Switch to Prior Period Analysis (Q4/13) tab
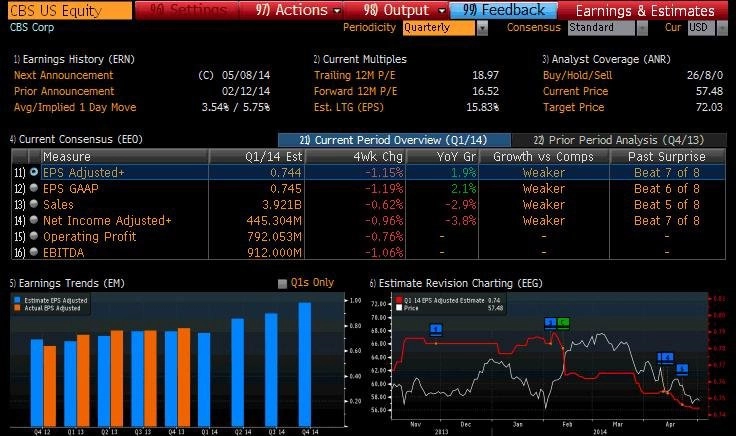The height and width of the screenshot is (436, 736). pyautogui.click(x=619, y=140)
